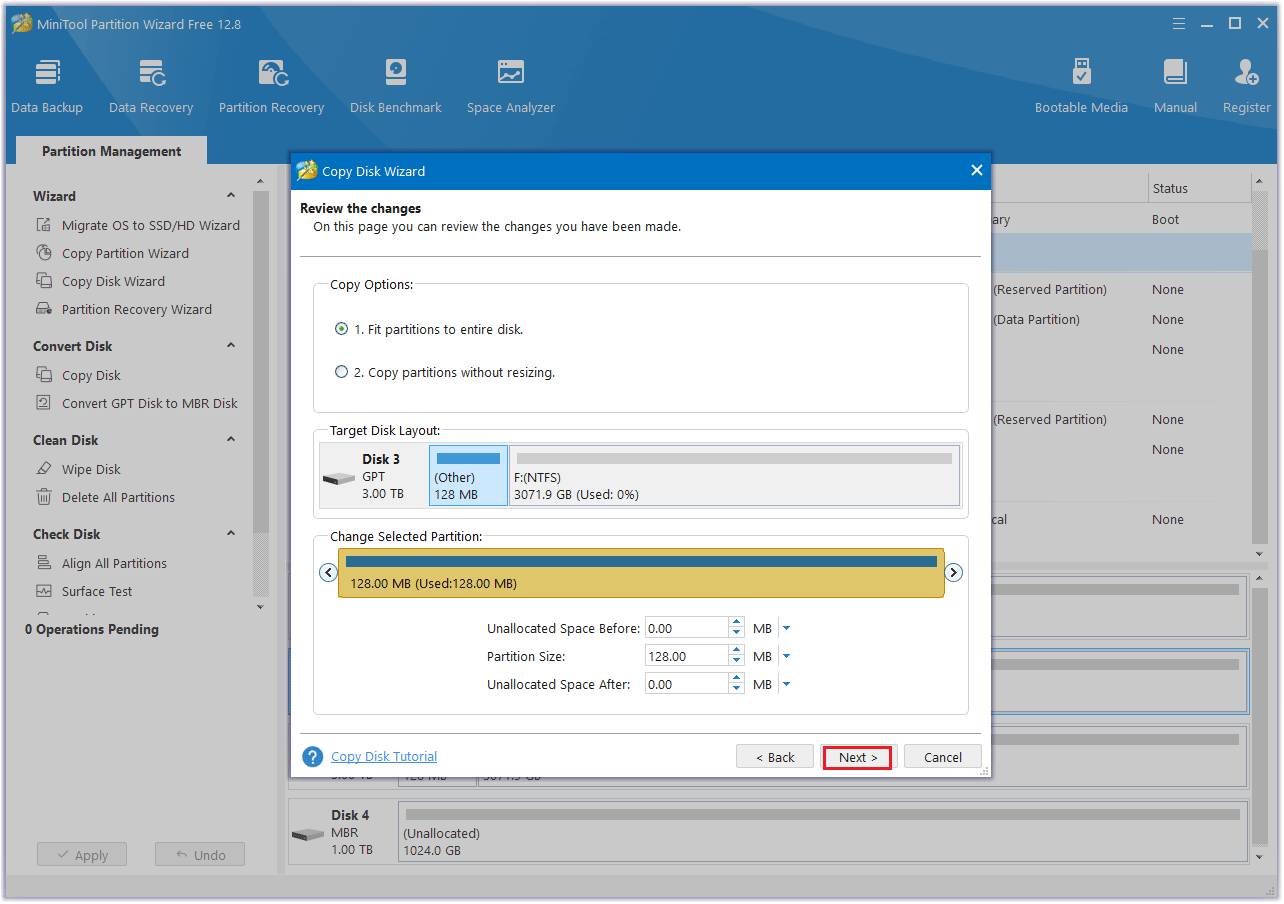
Task: Click the Delete All Partitions trash icon
Action: (44, 497)
